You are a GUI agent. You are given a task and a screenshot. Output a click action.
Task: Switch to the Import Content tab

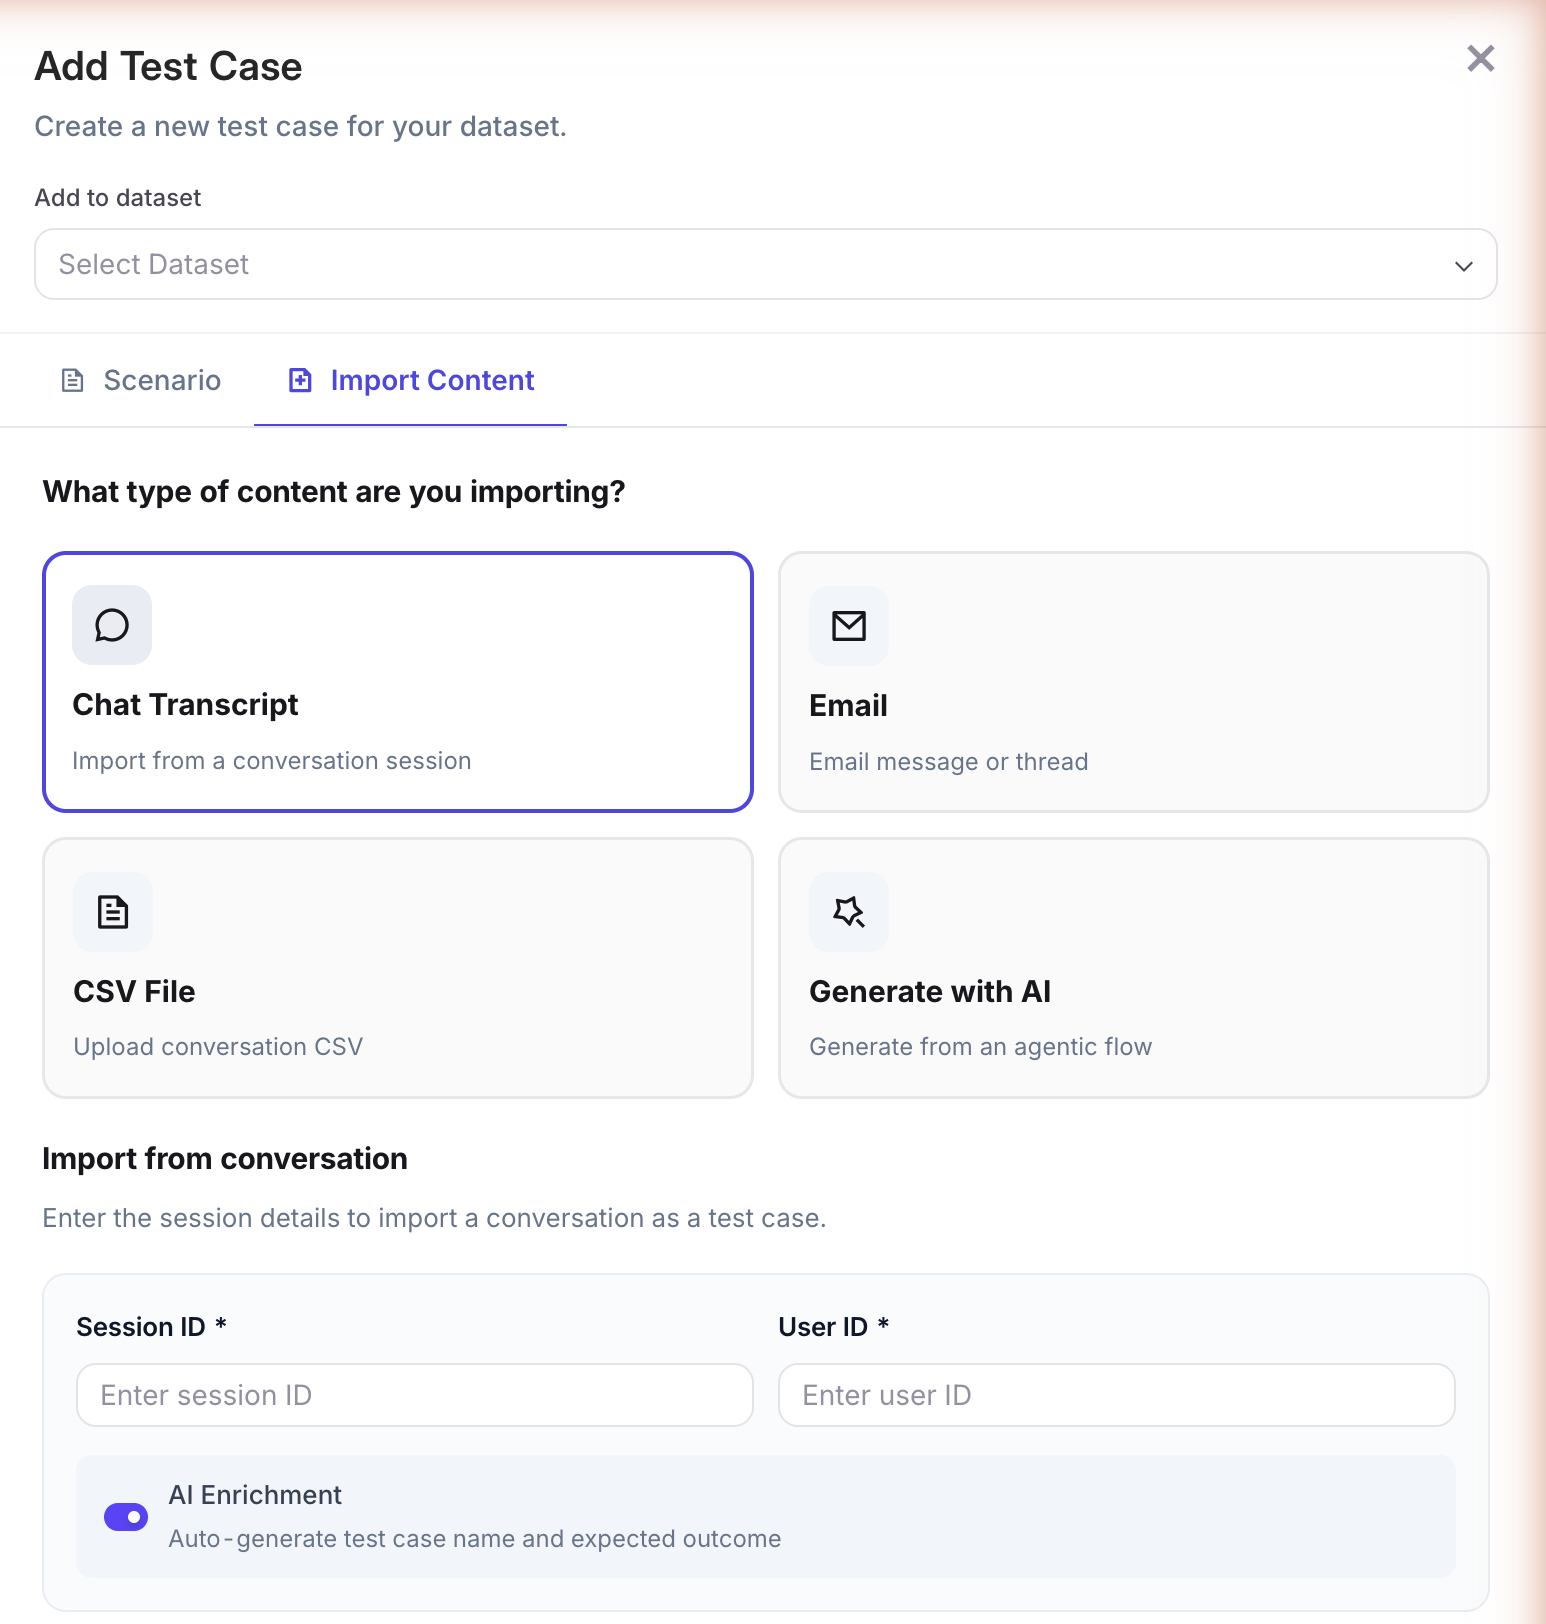(410, 380)
